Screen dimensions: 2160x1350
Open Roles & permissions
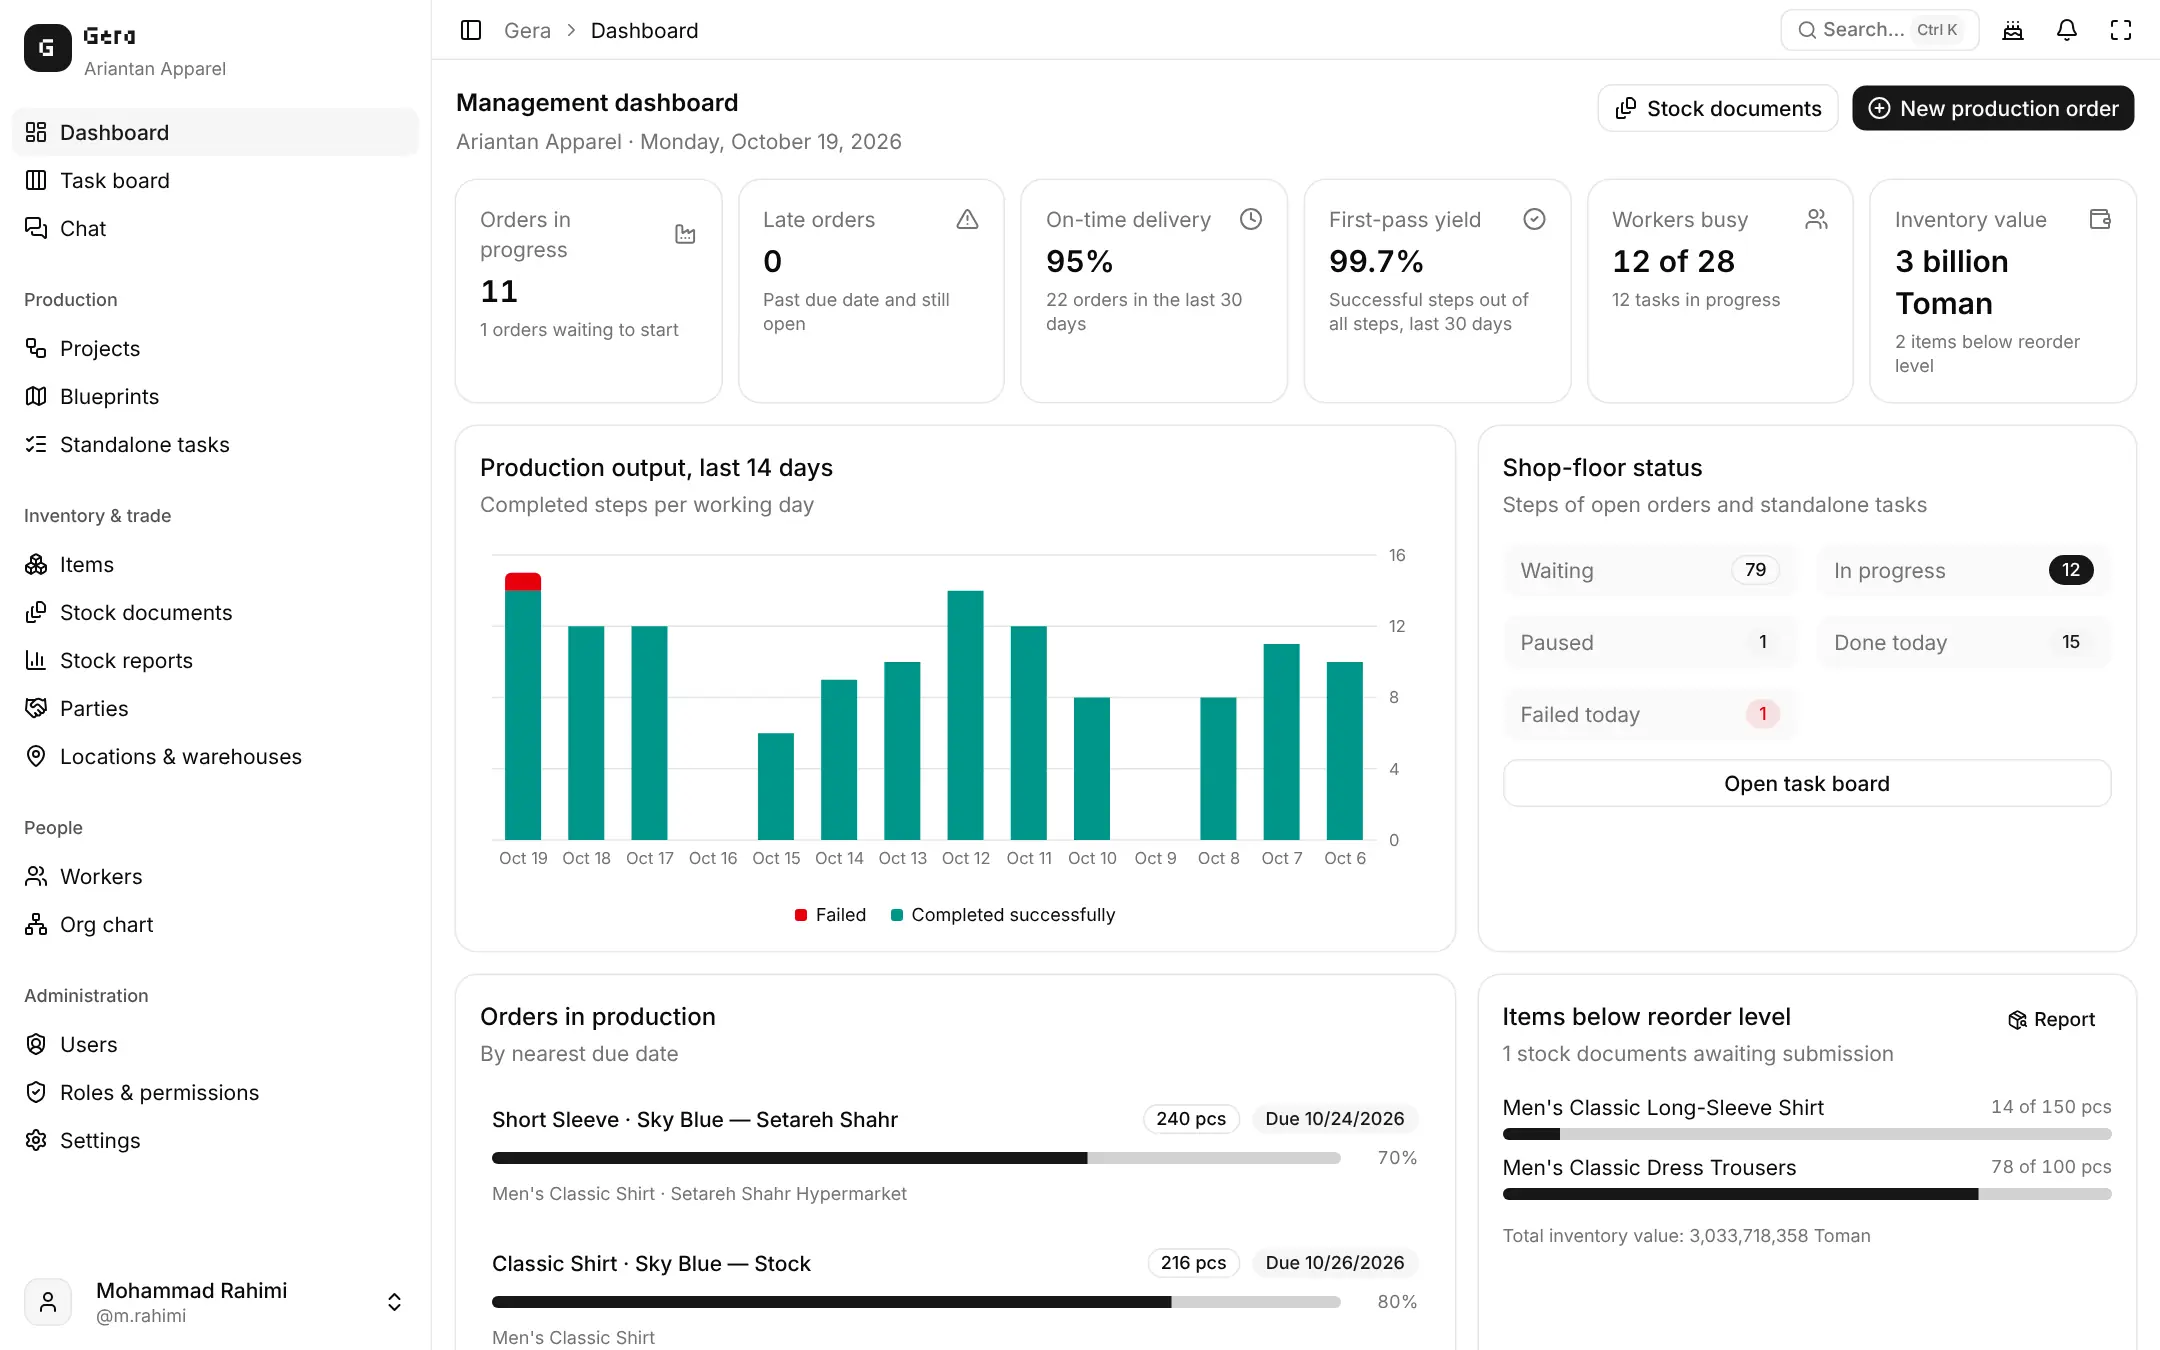point(215,1092)
